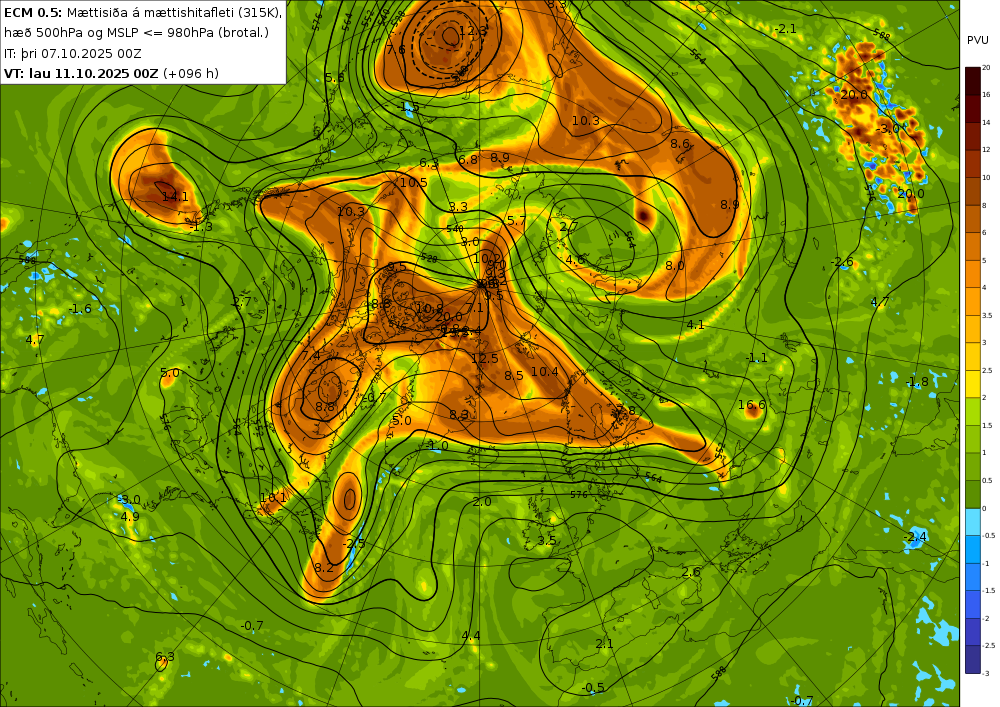Click the '528' height contour label
The width and height of the screenshot is (1000, 707).
coord(429,259)
